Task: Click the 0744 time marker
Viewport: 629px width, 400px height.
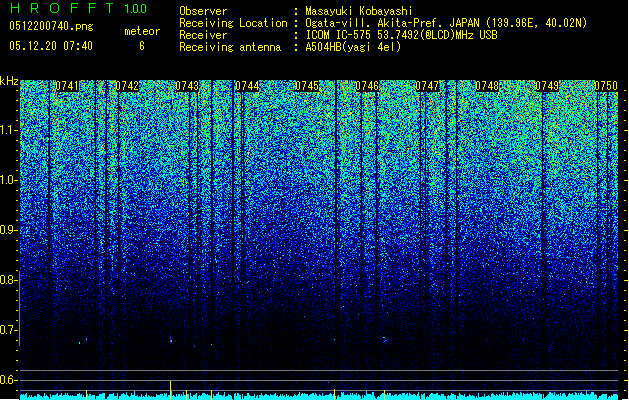Action: (247, 86)
